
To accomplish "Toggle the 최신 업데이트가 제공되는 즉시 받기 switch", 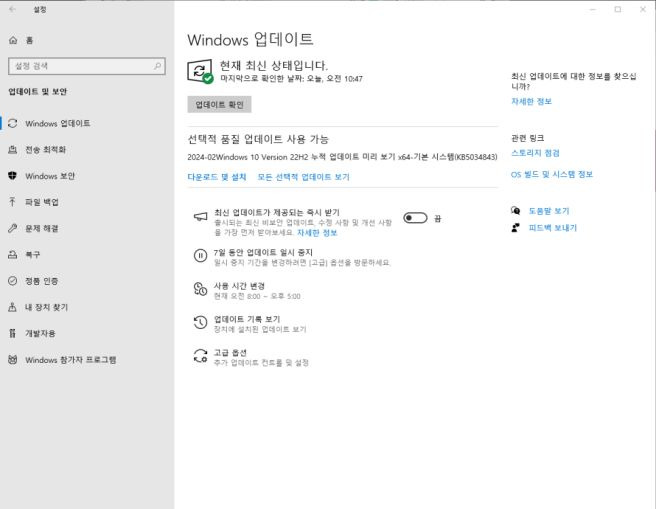I will [x=415, y=218].
